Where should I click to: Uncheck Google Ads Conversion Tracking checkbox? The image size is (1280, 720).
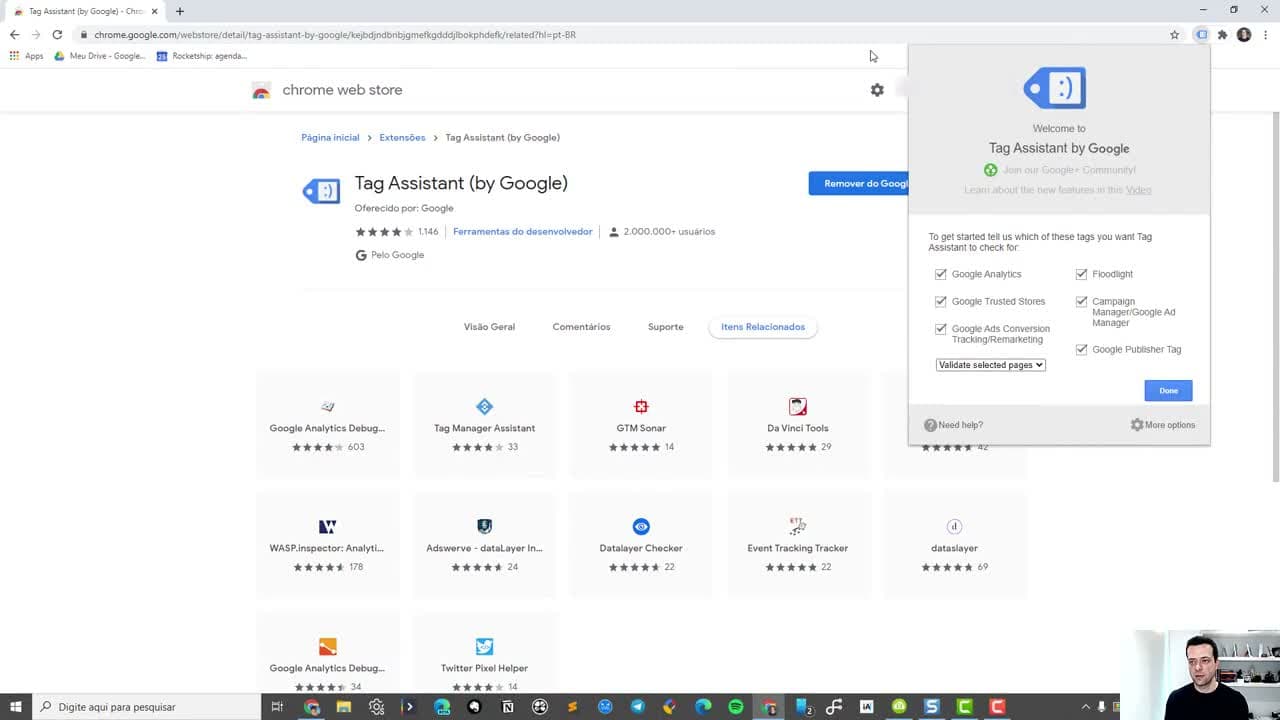pos(940,329)
